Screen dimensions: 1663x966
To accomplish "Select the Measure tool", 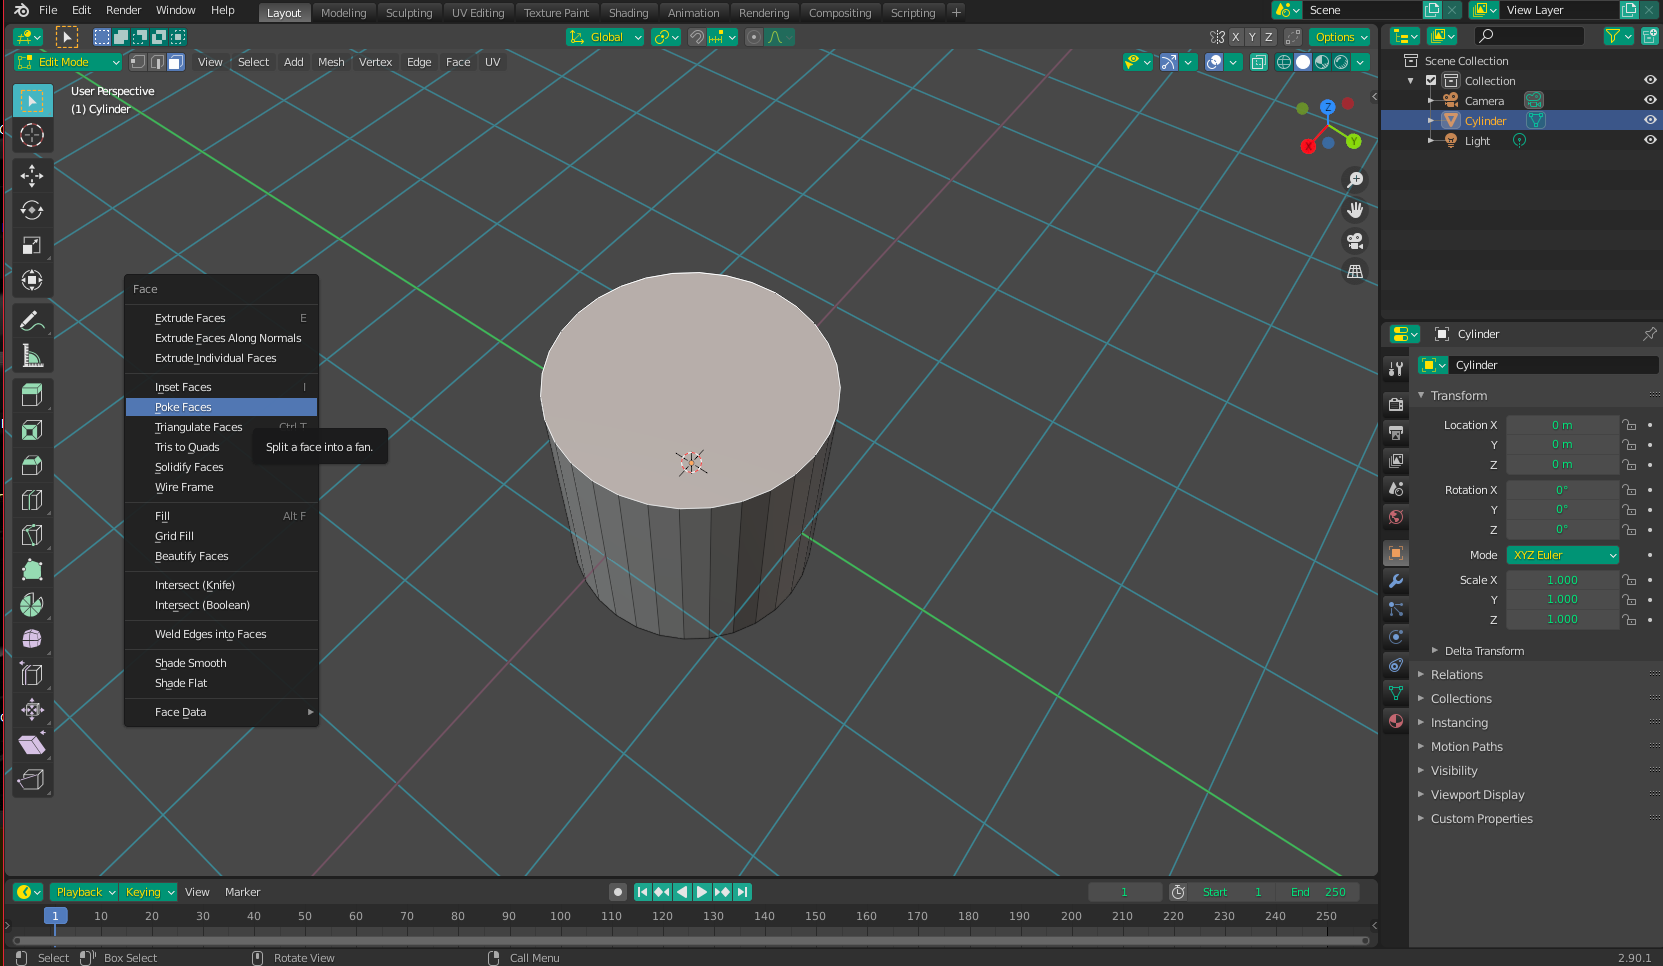I will tap(32, 356).
